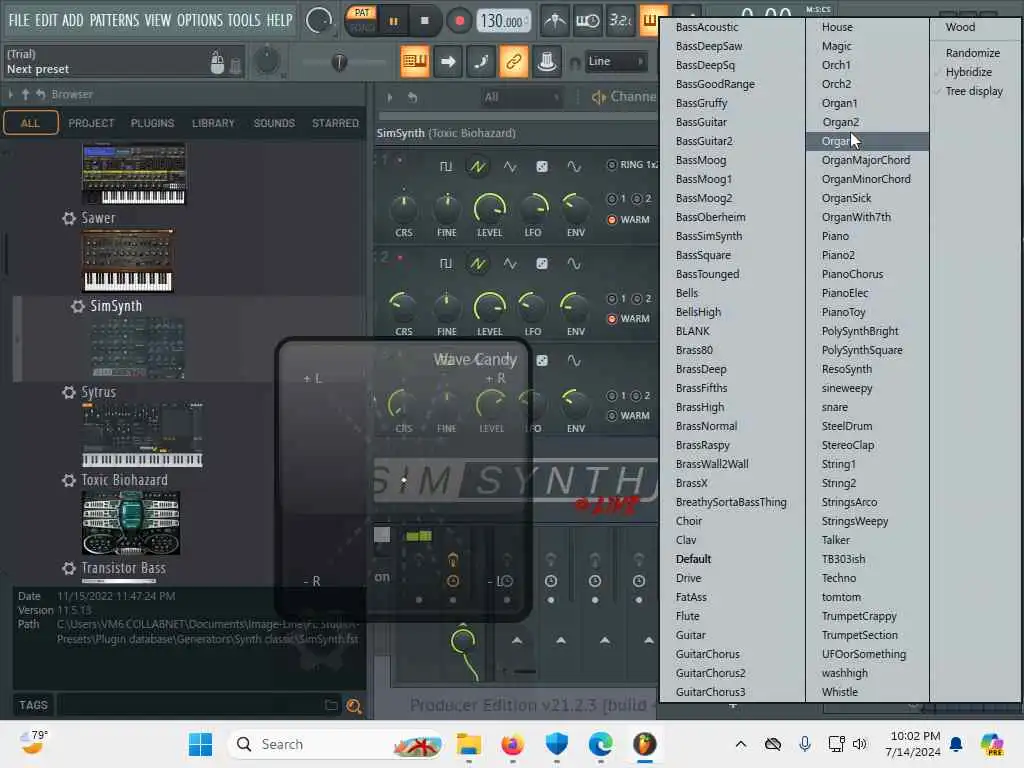
Task: Toggle octave option 2 on oscillator 1
Action: coord(636,199)
